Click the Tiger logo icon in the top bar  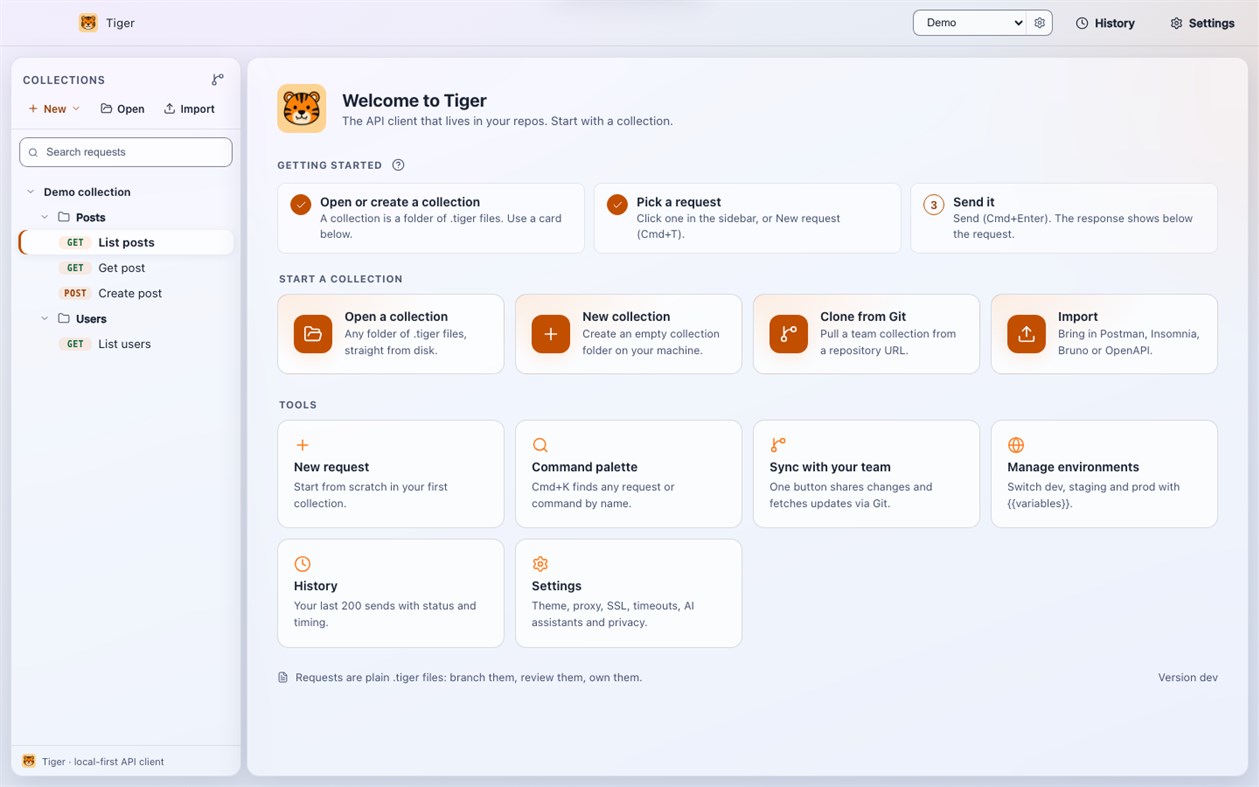tap(88, 23)
